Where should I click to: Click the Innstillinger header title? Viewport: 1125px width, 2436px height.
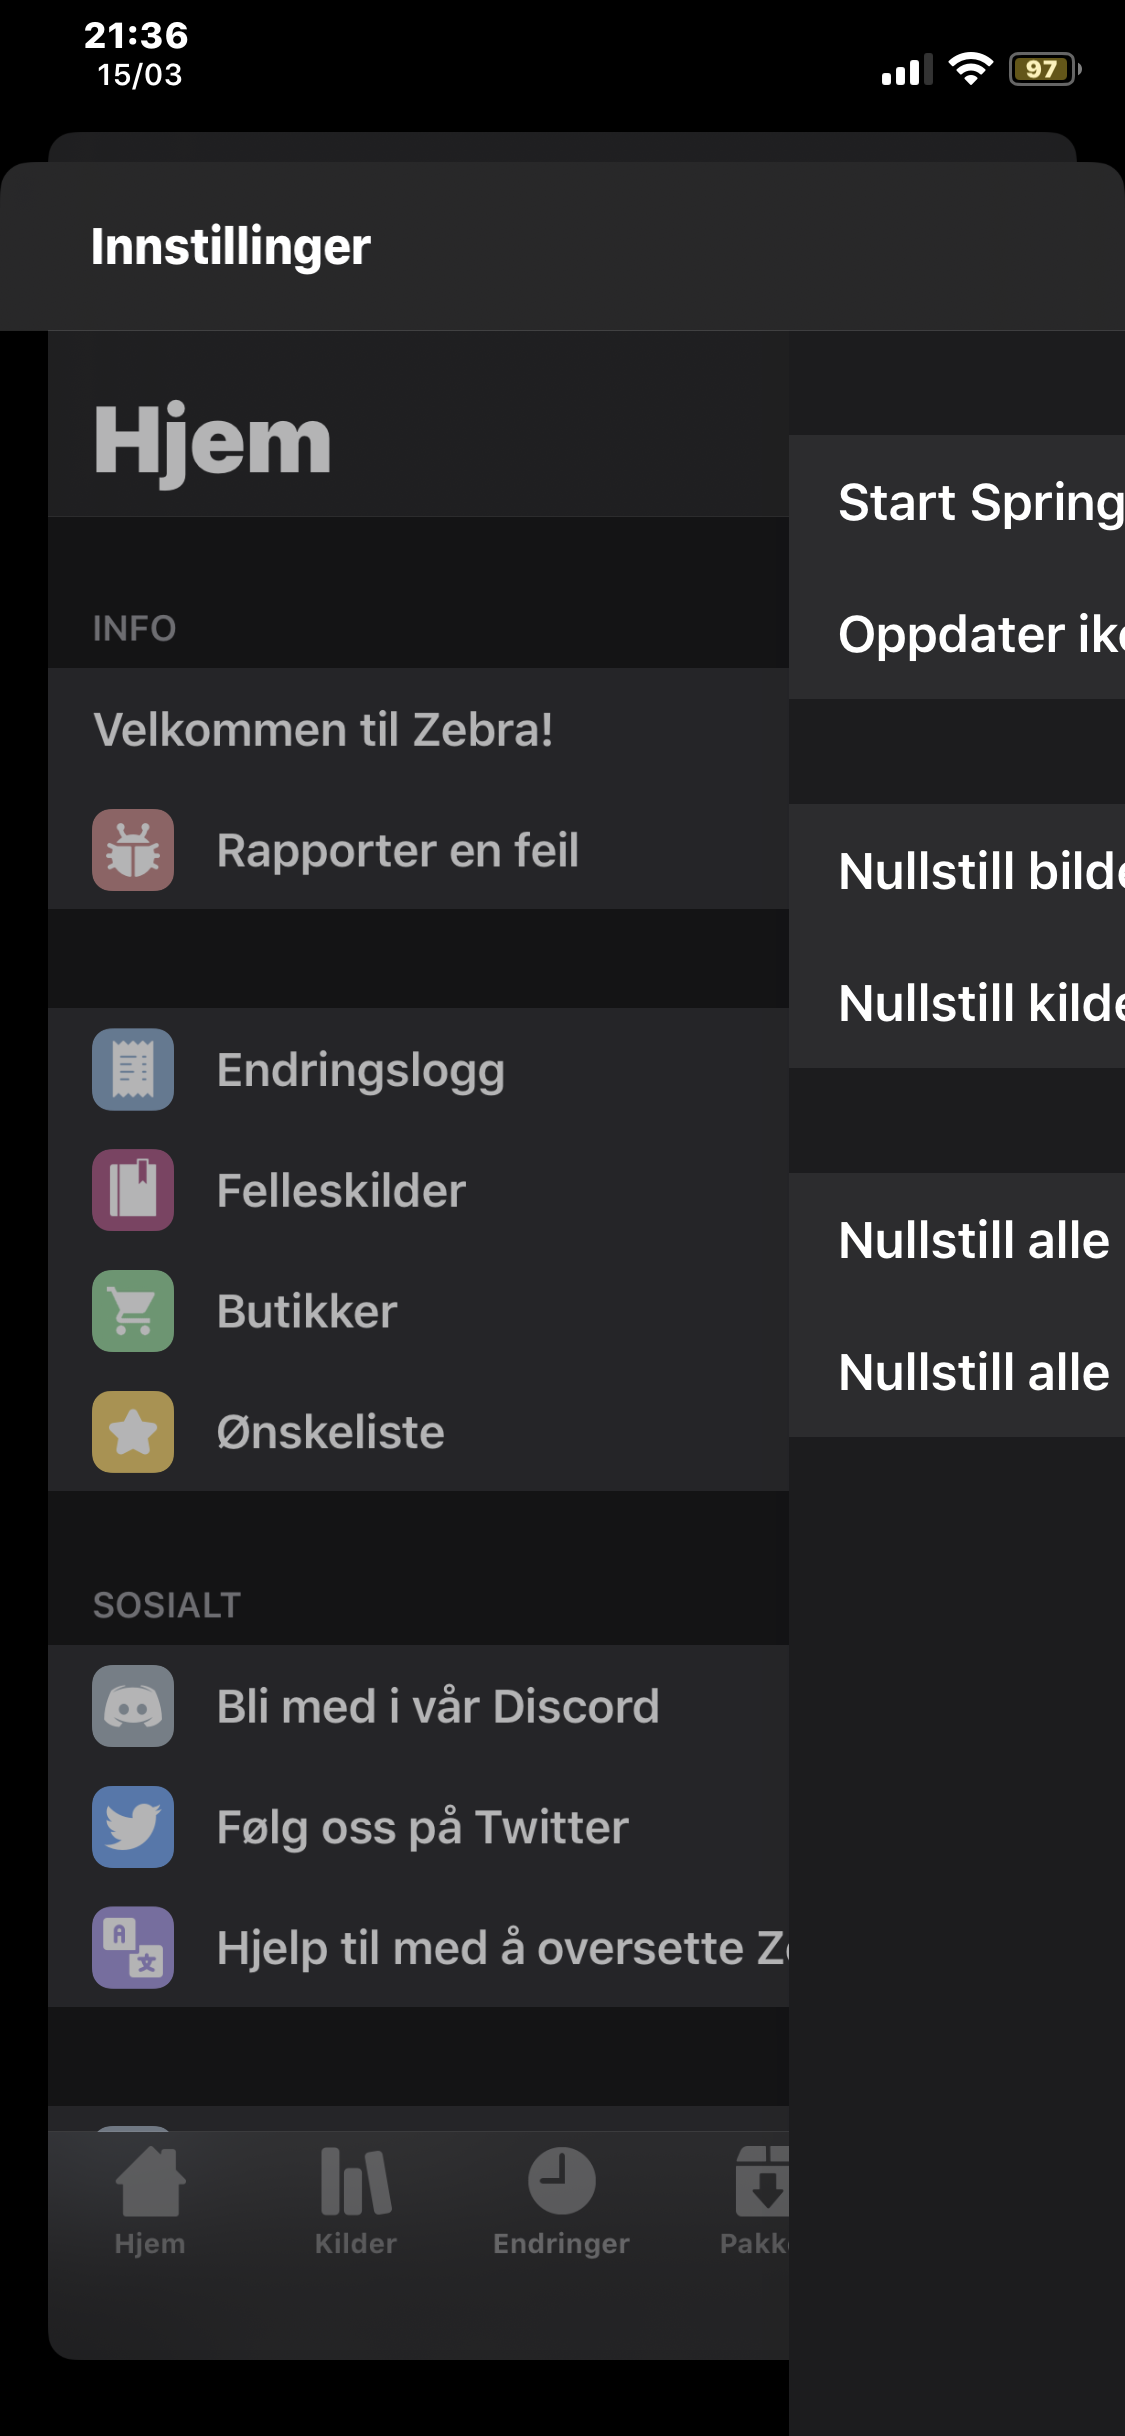[230, 247]
